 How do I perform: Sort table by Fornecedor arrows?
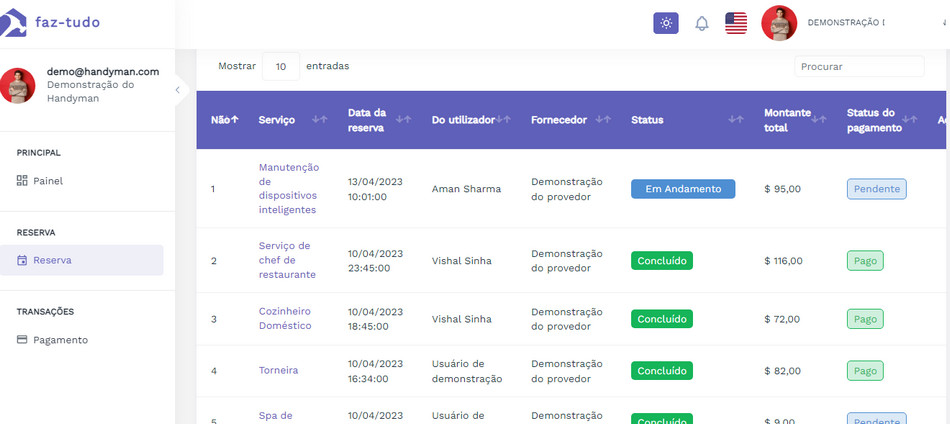coord(603,120)
